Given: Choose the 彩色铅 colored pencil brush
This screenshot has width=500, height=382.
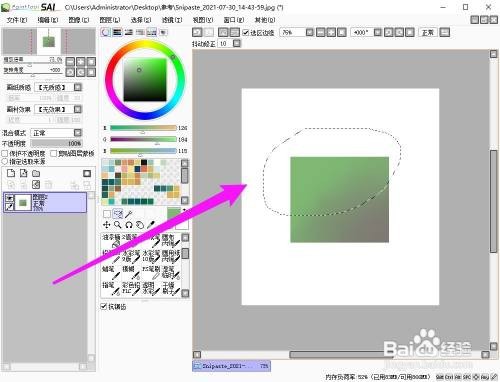Looking at the screenshot, I should pos(131,289).
